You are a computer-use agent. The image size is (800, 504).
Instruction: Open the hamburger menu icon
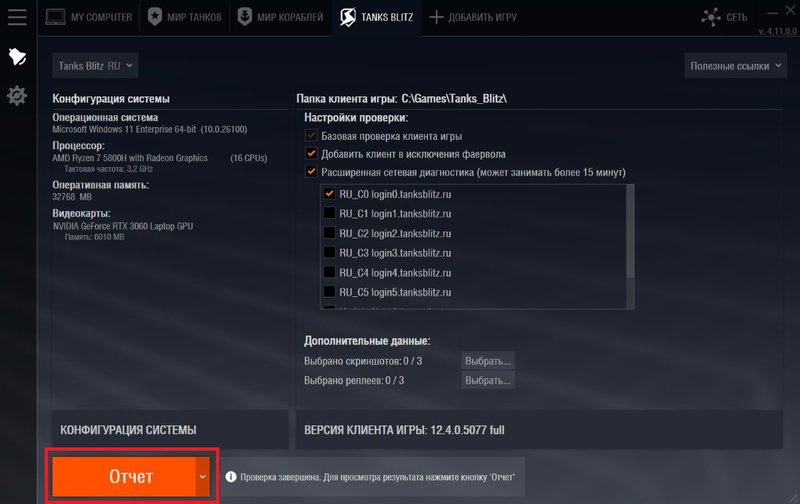click(16, 17)
